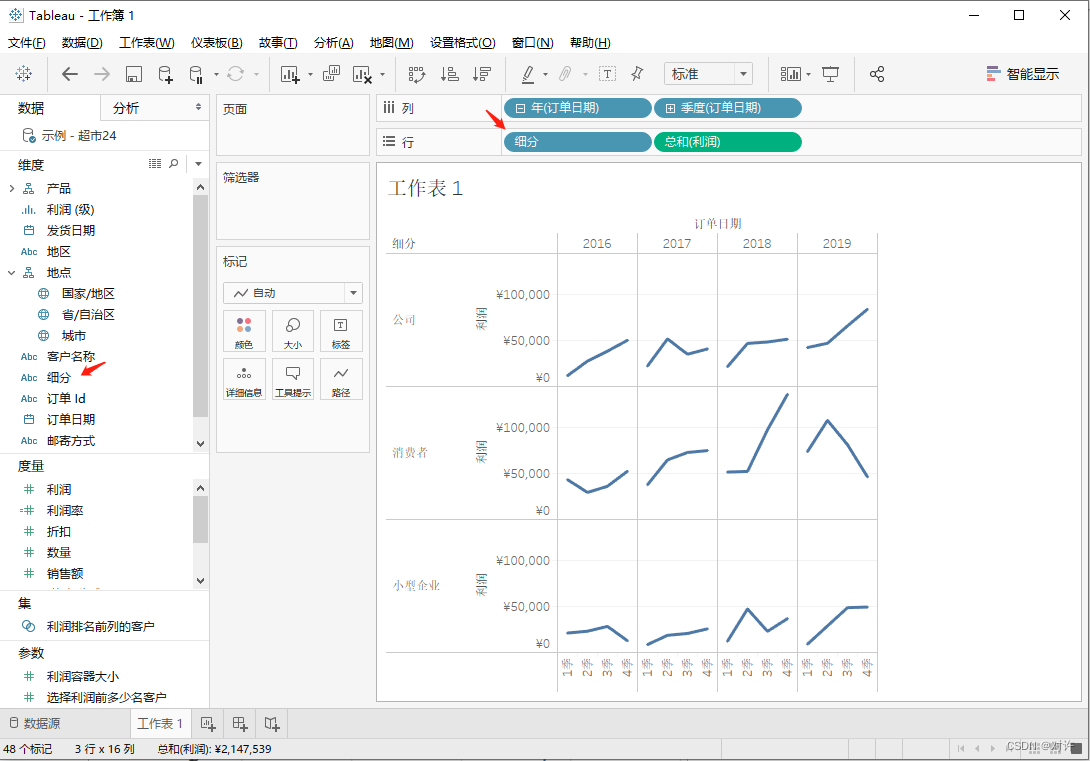Open the dimensions pane dropdown arrow

click(x=198, y=164)
